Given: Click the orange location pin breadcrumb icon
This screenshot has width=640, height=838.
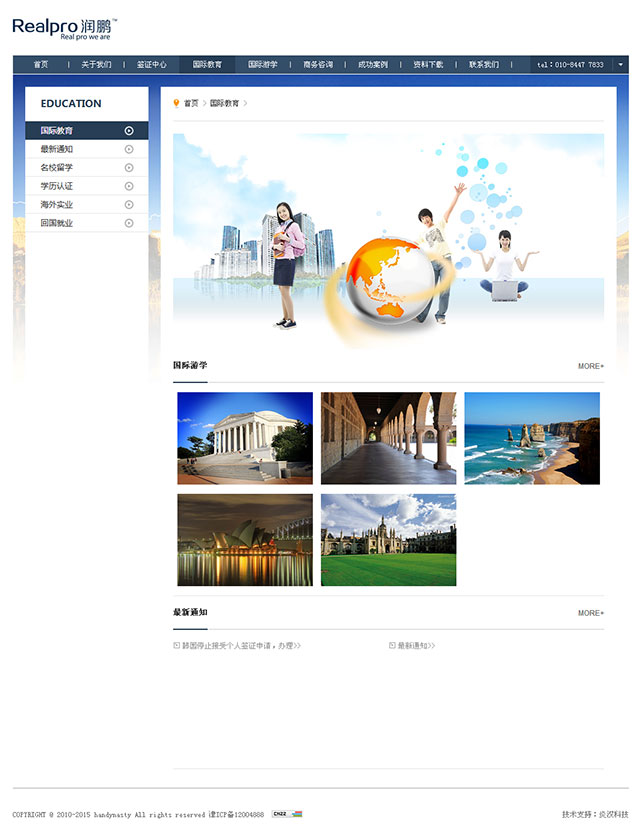Looking at the screenshot, I should (x=177, y=103).
